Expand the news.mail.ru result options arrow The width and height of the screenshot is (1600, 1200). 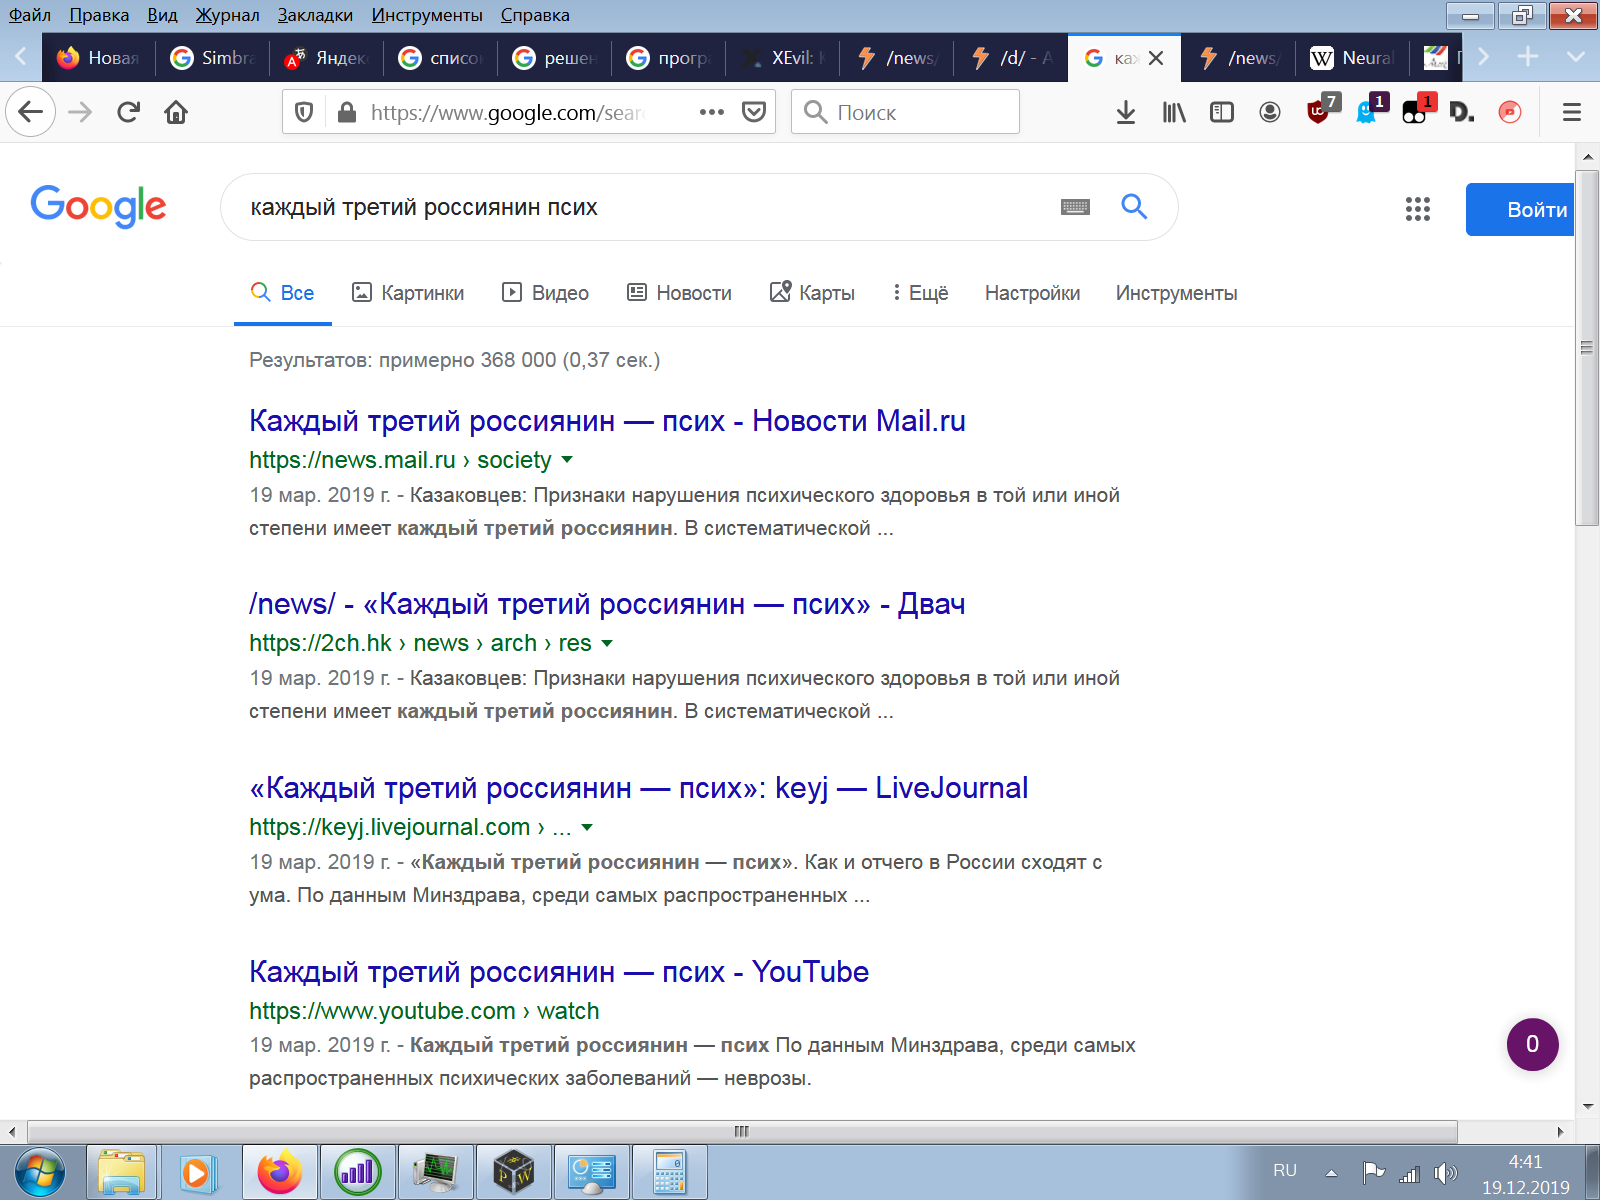pyautogui.click(x=567, y=460)
